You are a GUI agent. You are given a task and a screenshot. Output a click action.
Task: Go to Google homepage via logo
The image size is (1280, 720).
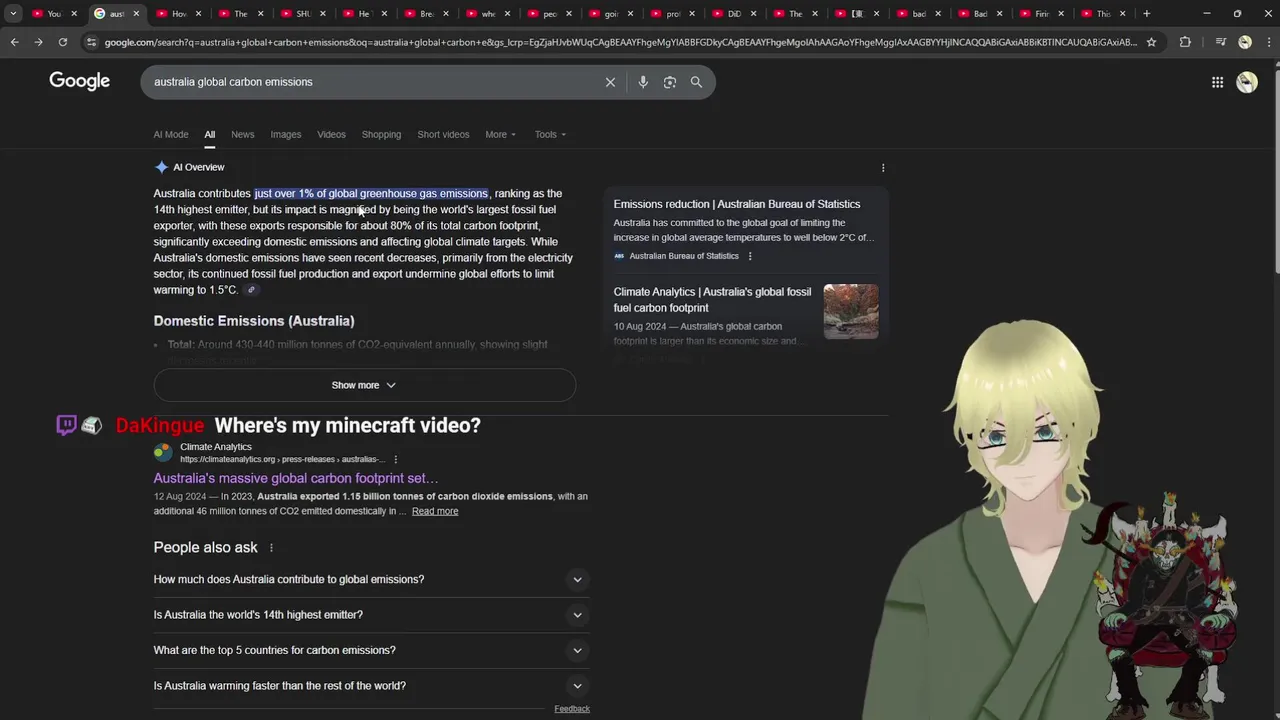[80, 82]
